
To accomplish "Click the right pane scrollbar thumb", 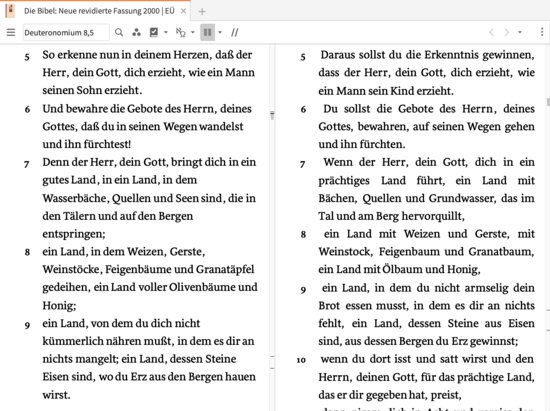I will [548, 102].
